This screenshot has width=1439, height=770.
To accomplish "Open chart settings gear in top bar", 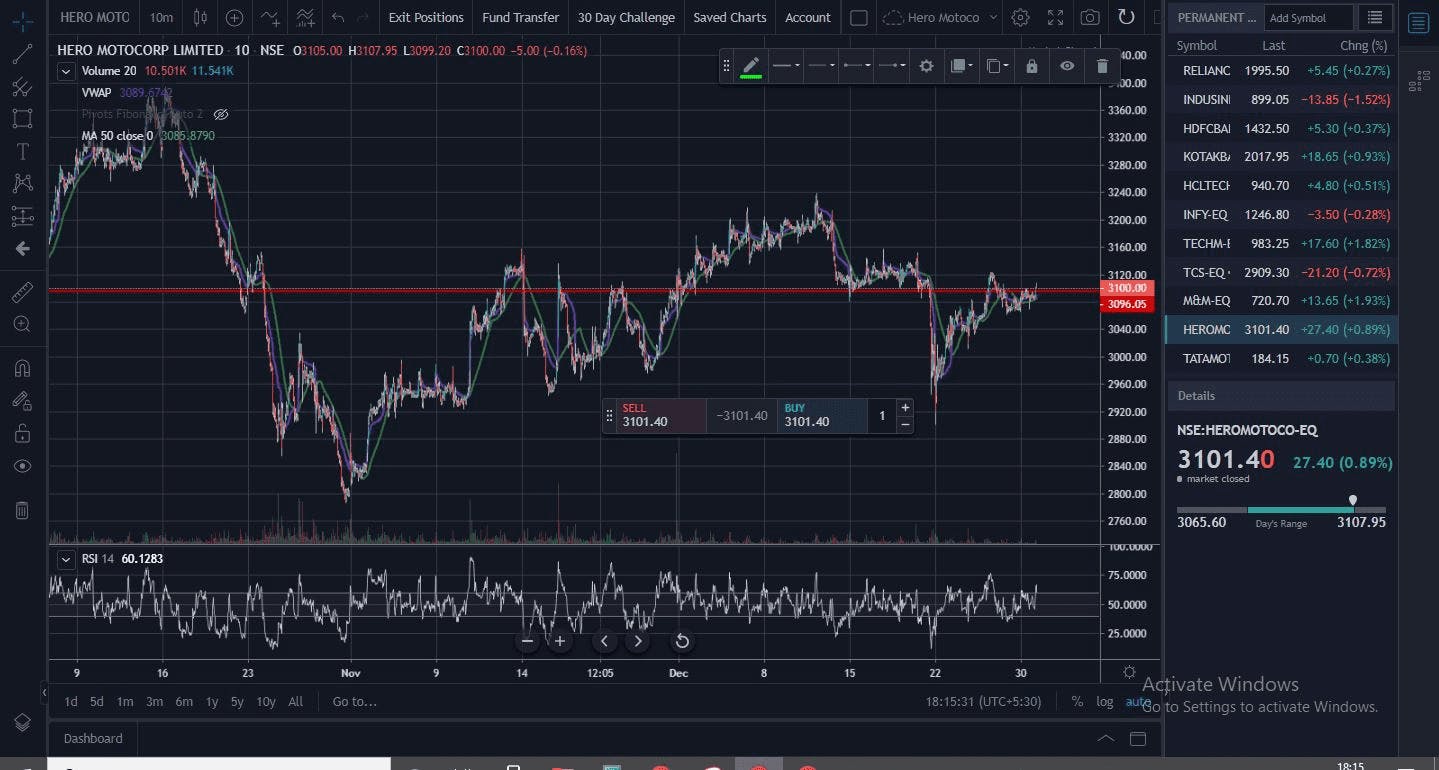I will tap(1020, 17).
